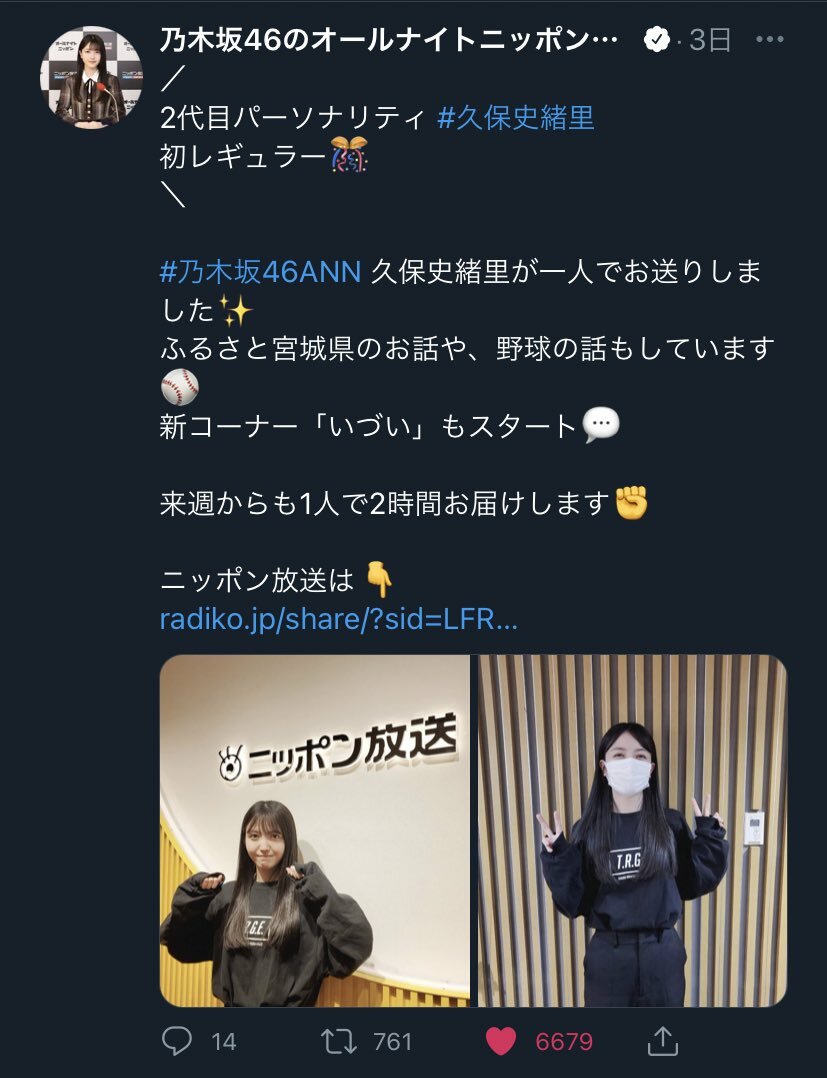Retweet using the retweet arrows icon
The image size is (827, 1078).
coord(339,1041)
